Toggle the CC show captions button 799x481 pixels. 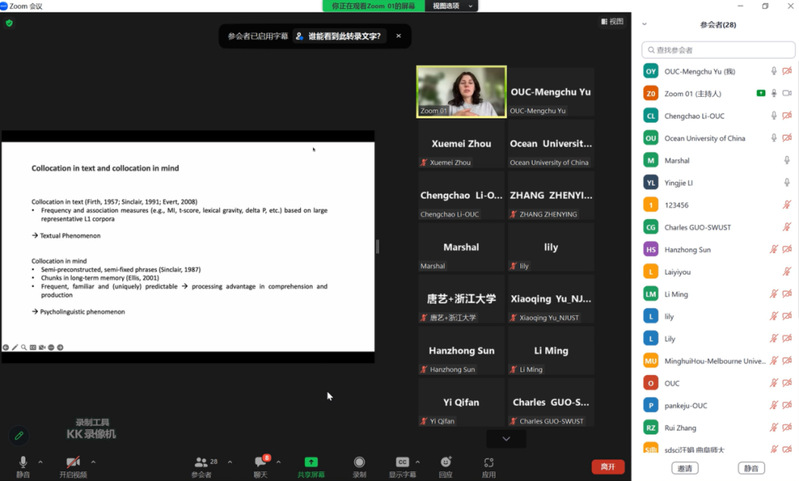402,464
